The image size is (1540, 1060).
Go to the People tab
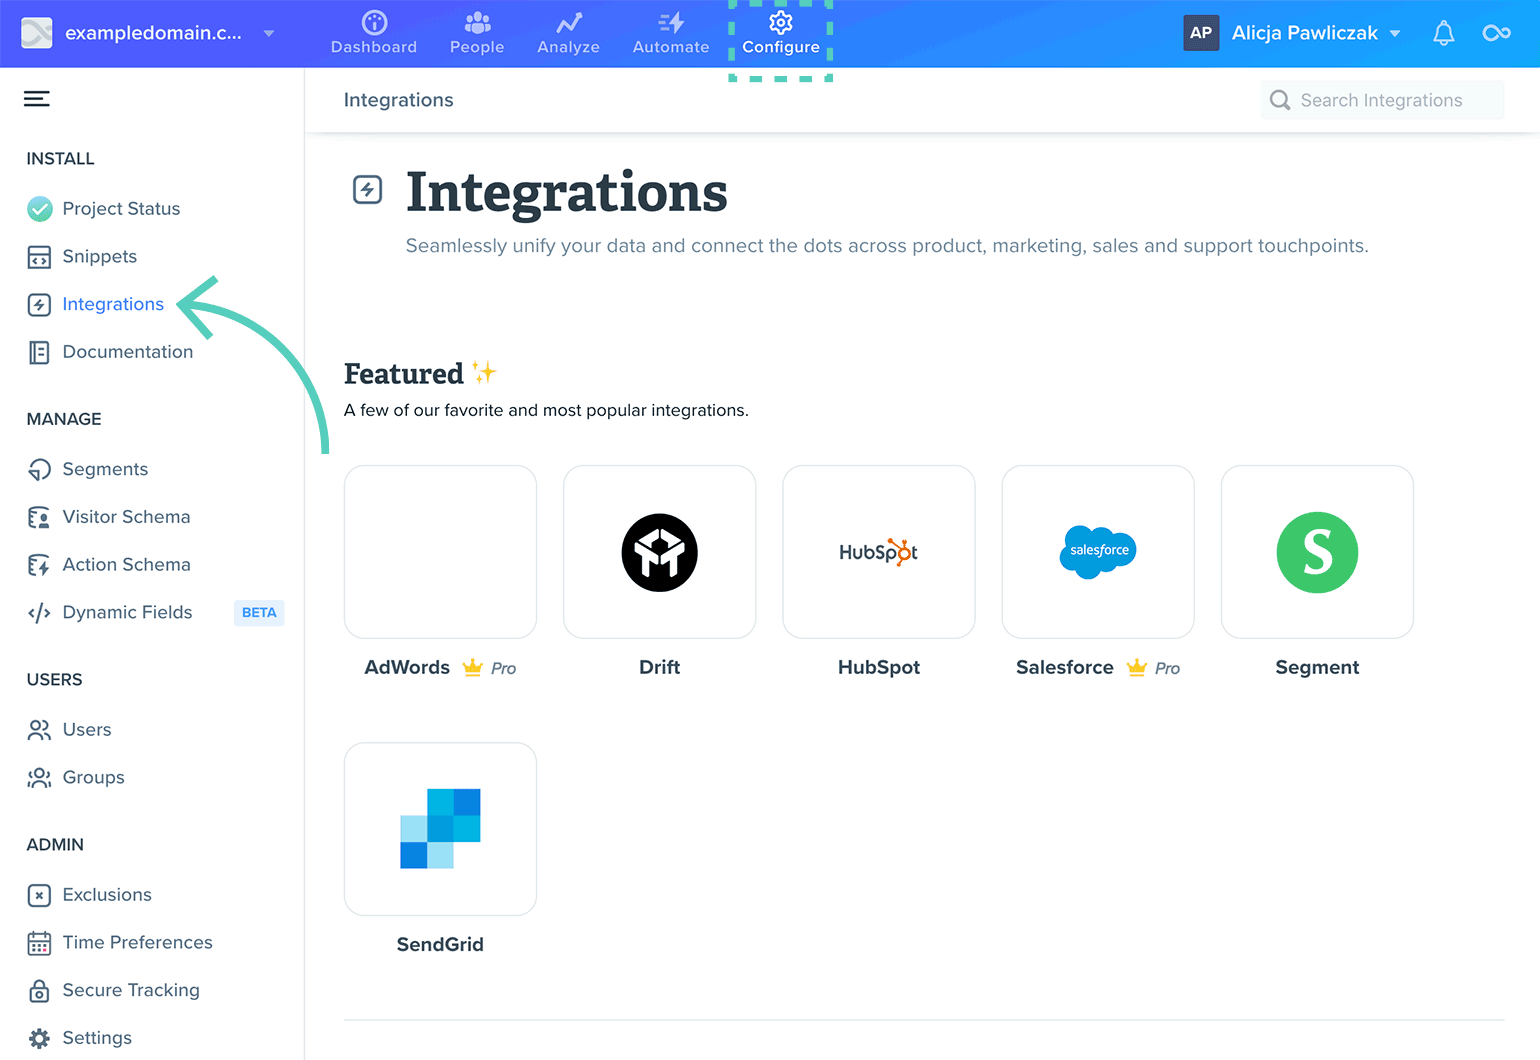477,33
